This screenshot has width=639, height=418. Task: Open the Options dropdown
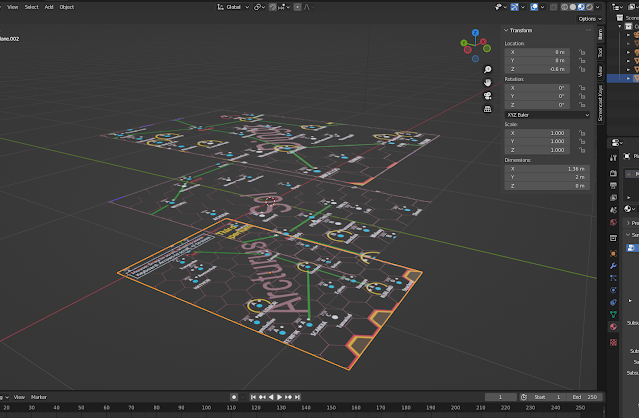click(x=590, y=19)
